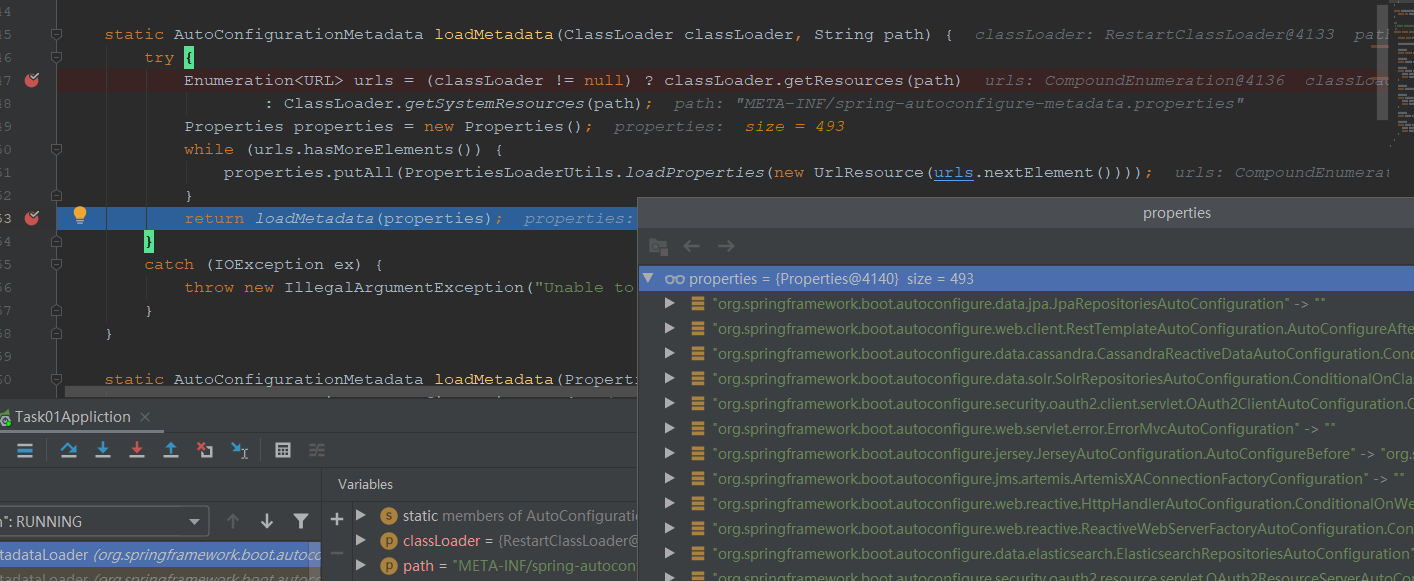Click the underlined urls in urls.nextElement()
The height and width of the screenshot is (581, 1414).
pos(954,172)
